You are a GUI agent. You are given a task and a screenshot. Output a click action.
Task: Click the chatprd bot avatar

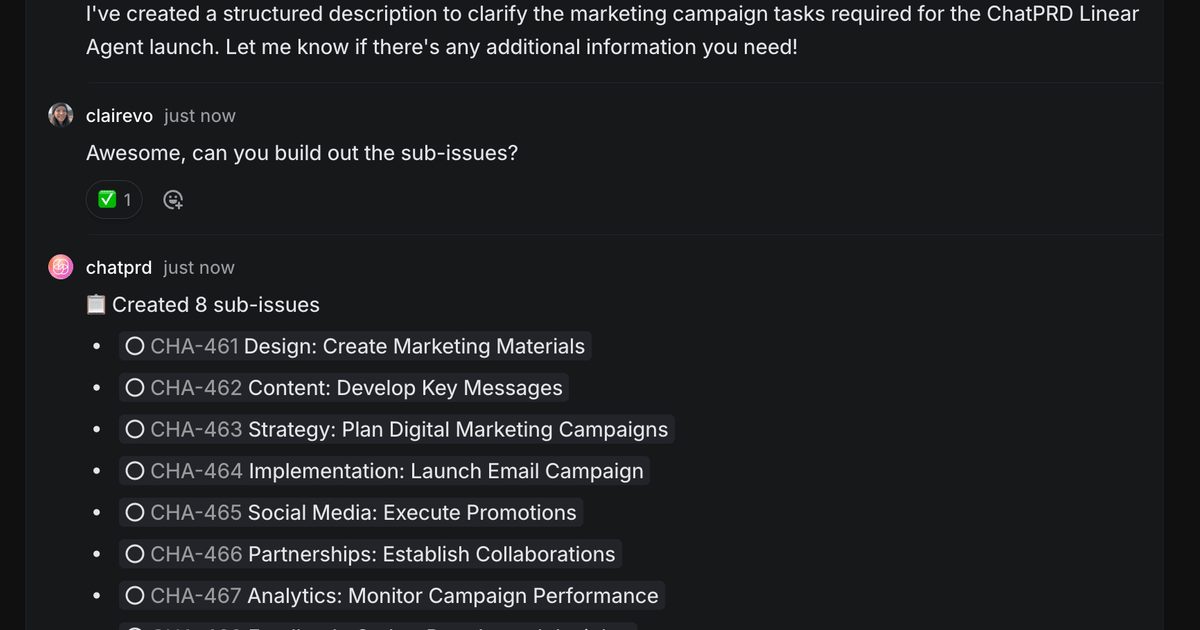coord(60,266)
